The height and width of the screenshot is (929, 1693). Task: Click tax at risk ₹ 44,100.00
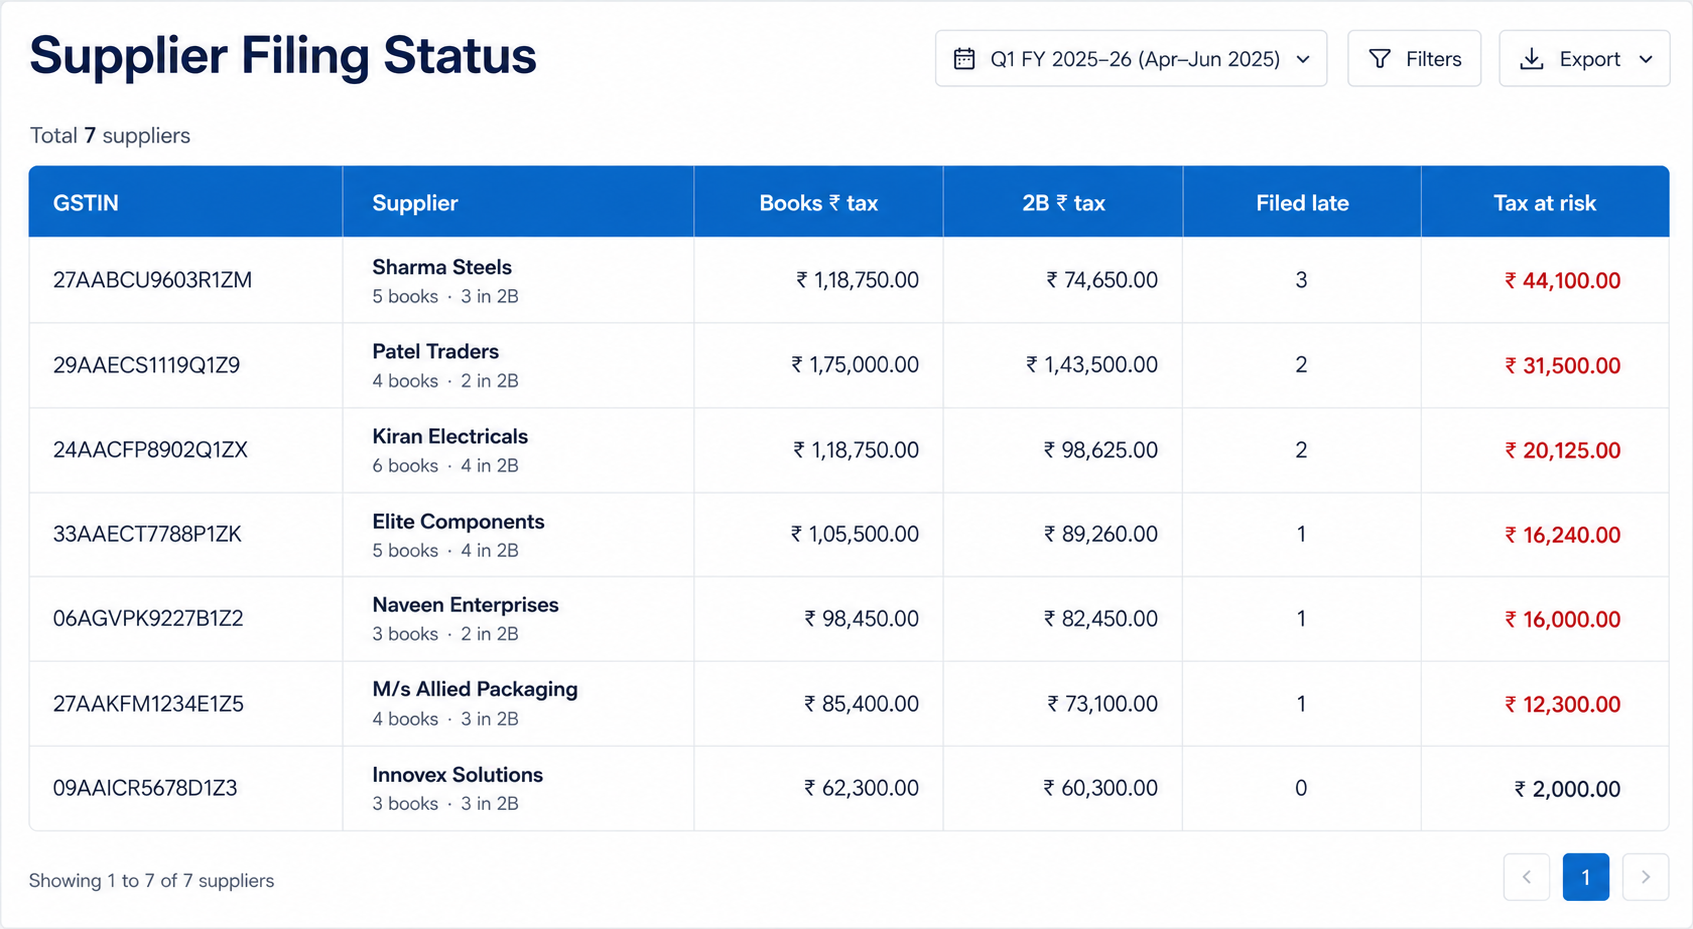[x=1562, y=281]
